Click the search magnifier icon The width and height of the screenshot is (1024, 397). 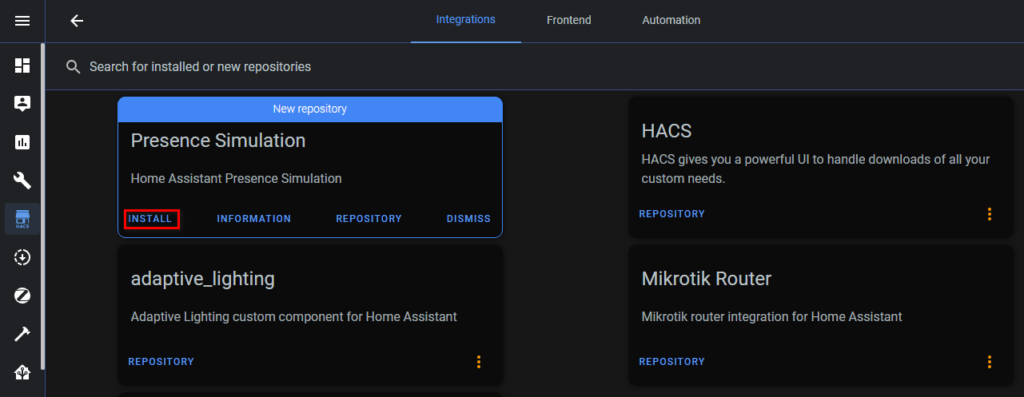[x=73, y=67]
